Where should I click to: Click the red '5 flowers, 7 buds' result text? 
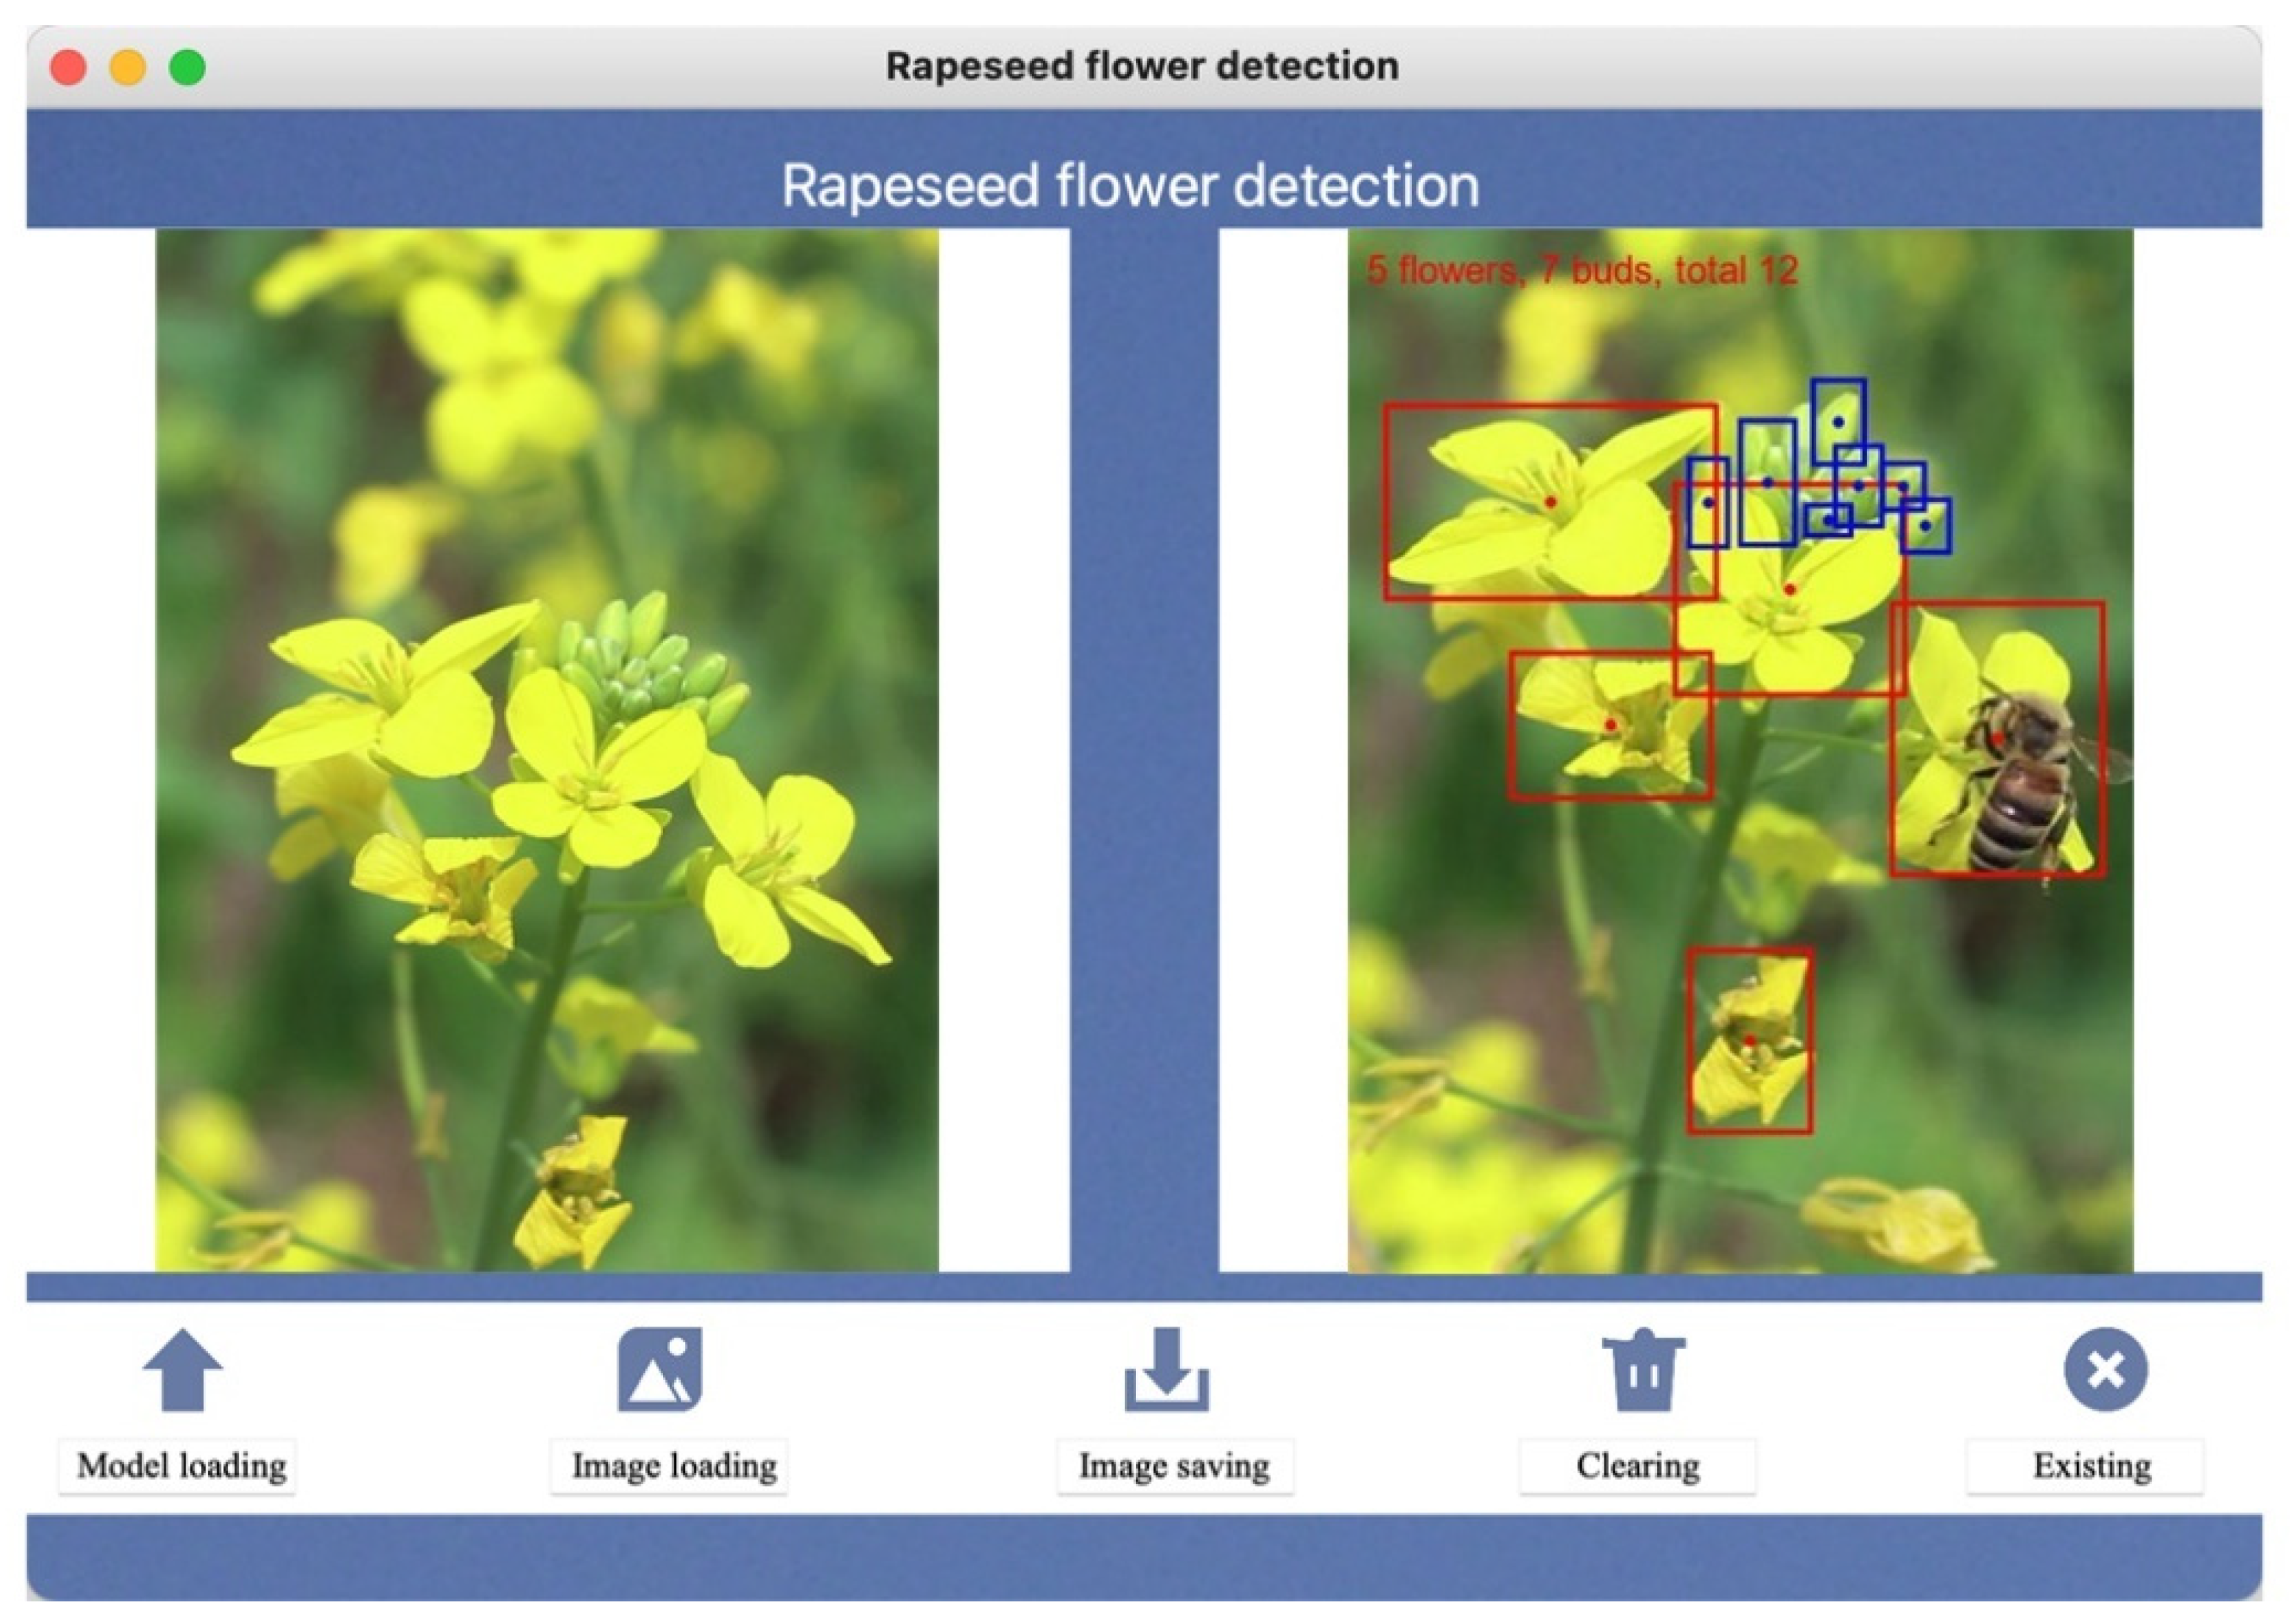(x=1581, y=270)
